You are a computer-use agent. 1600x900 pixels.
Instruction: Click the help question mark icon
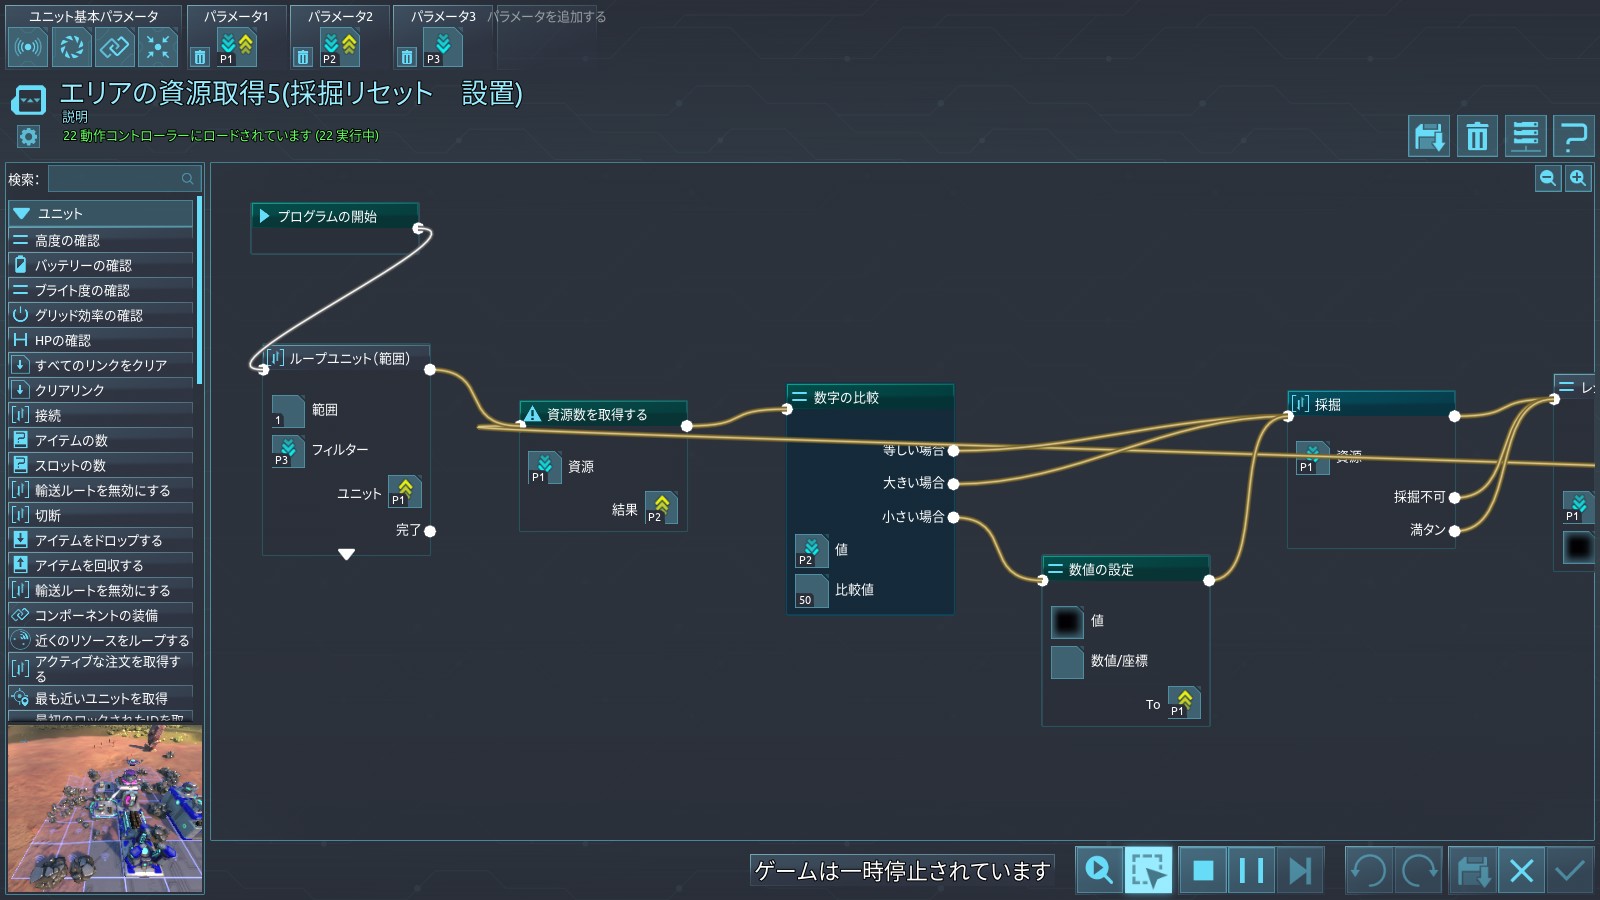pyautogui.click(x=1573, y=136)
